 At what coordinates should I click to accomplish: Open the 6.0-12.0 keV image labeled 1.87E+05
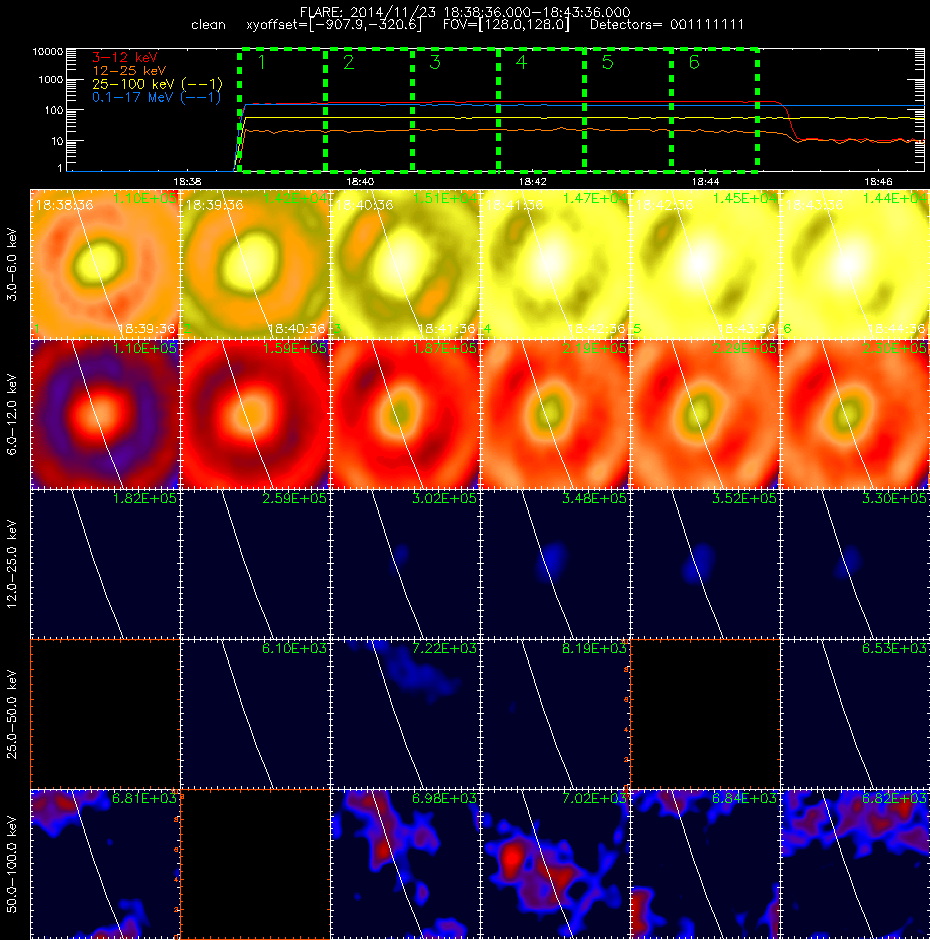click(405, 414)
